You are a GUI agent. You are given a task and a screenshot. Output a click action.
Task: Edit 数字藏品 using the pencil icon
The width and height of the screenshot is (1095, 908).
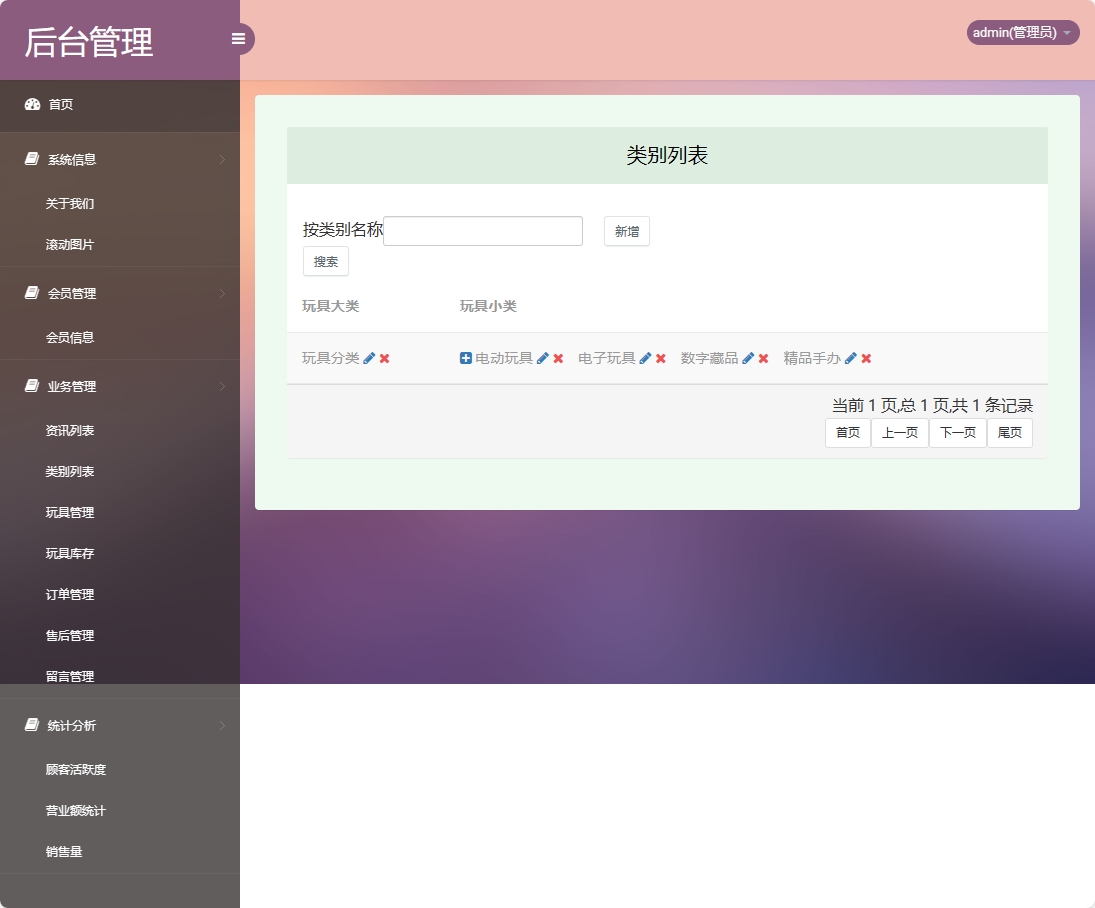[746, 358]
